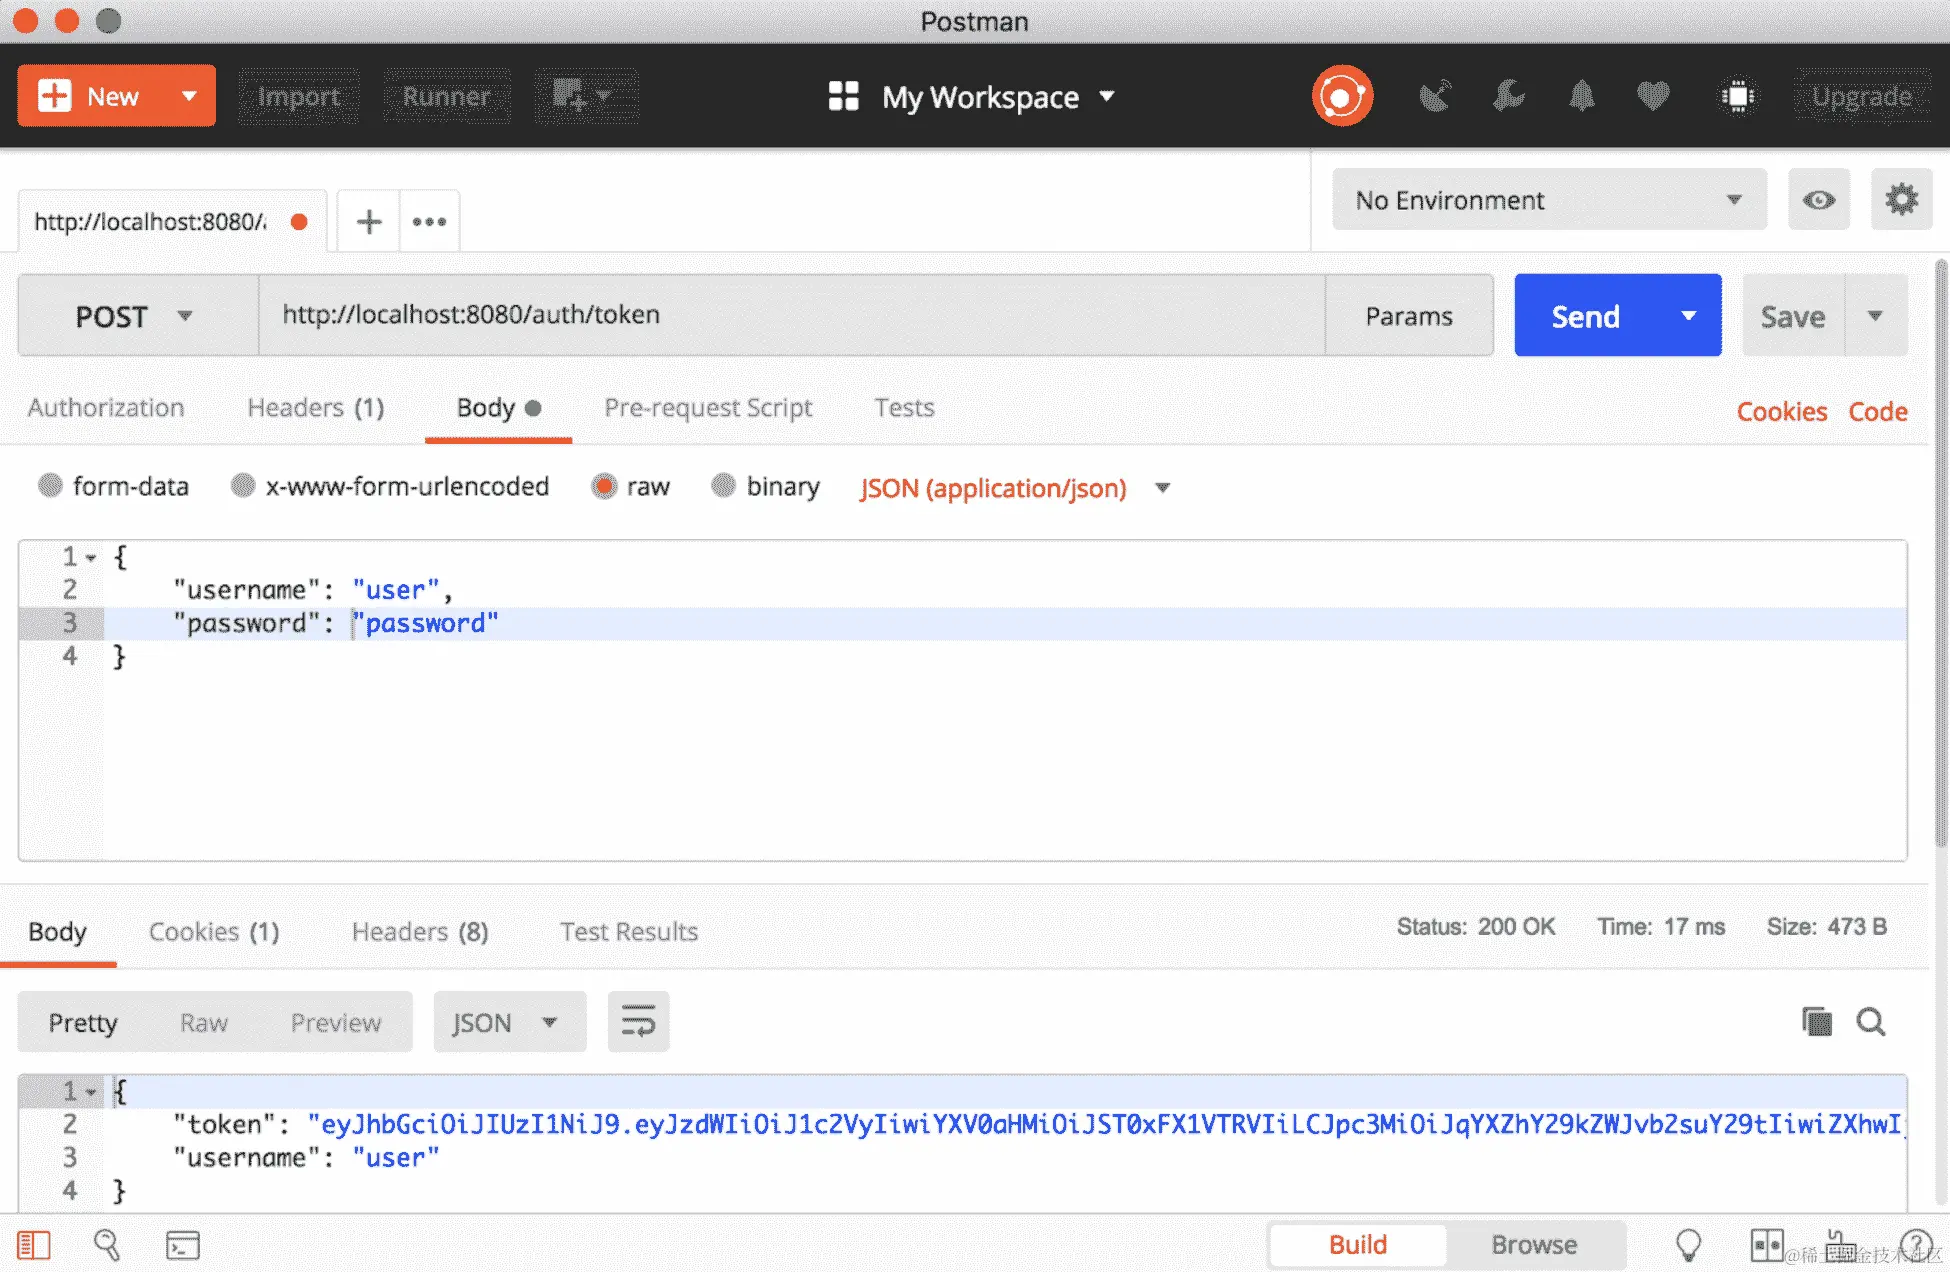The height and width of the screenshot is (1272, 1950).
Task: Open response Headers (8) tab
Action: point(420,932)
